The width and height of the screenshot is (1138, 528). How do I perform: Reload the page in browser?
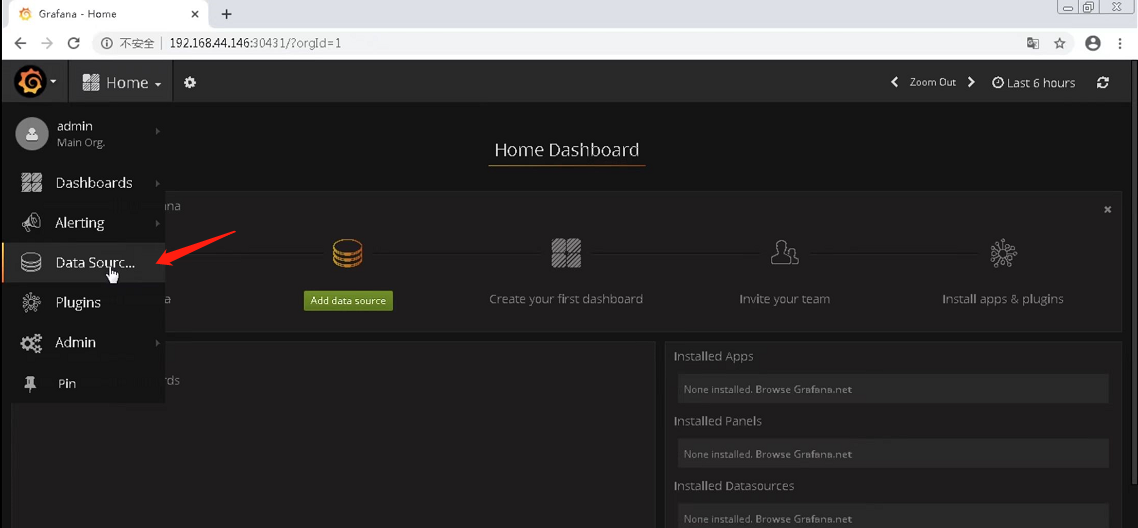pos(73,44)
